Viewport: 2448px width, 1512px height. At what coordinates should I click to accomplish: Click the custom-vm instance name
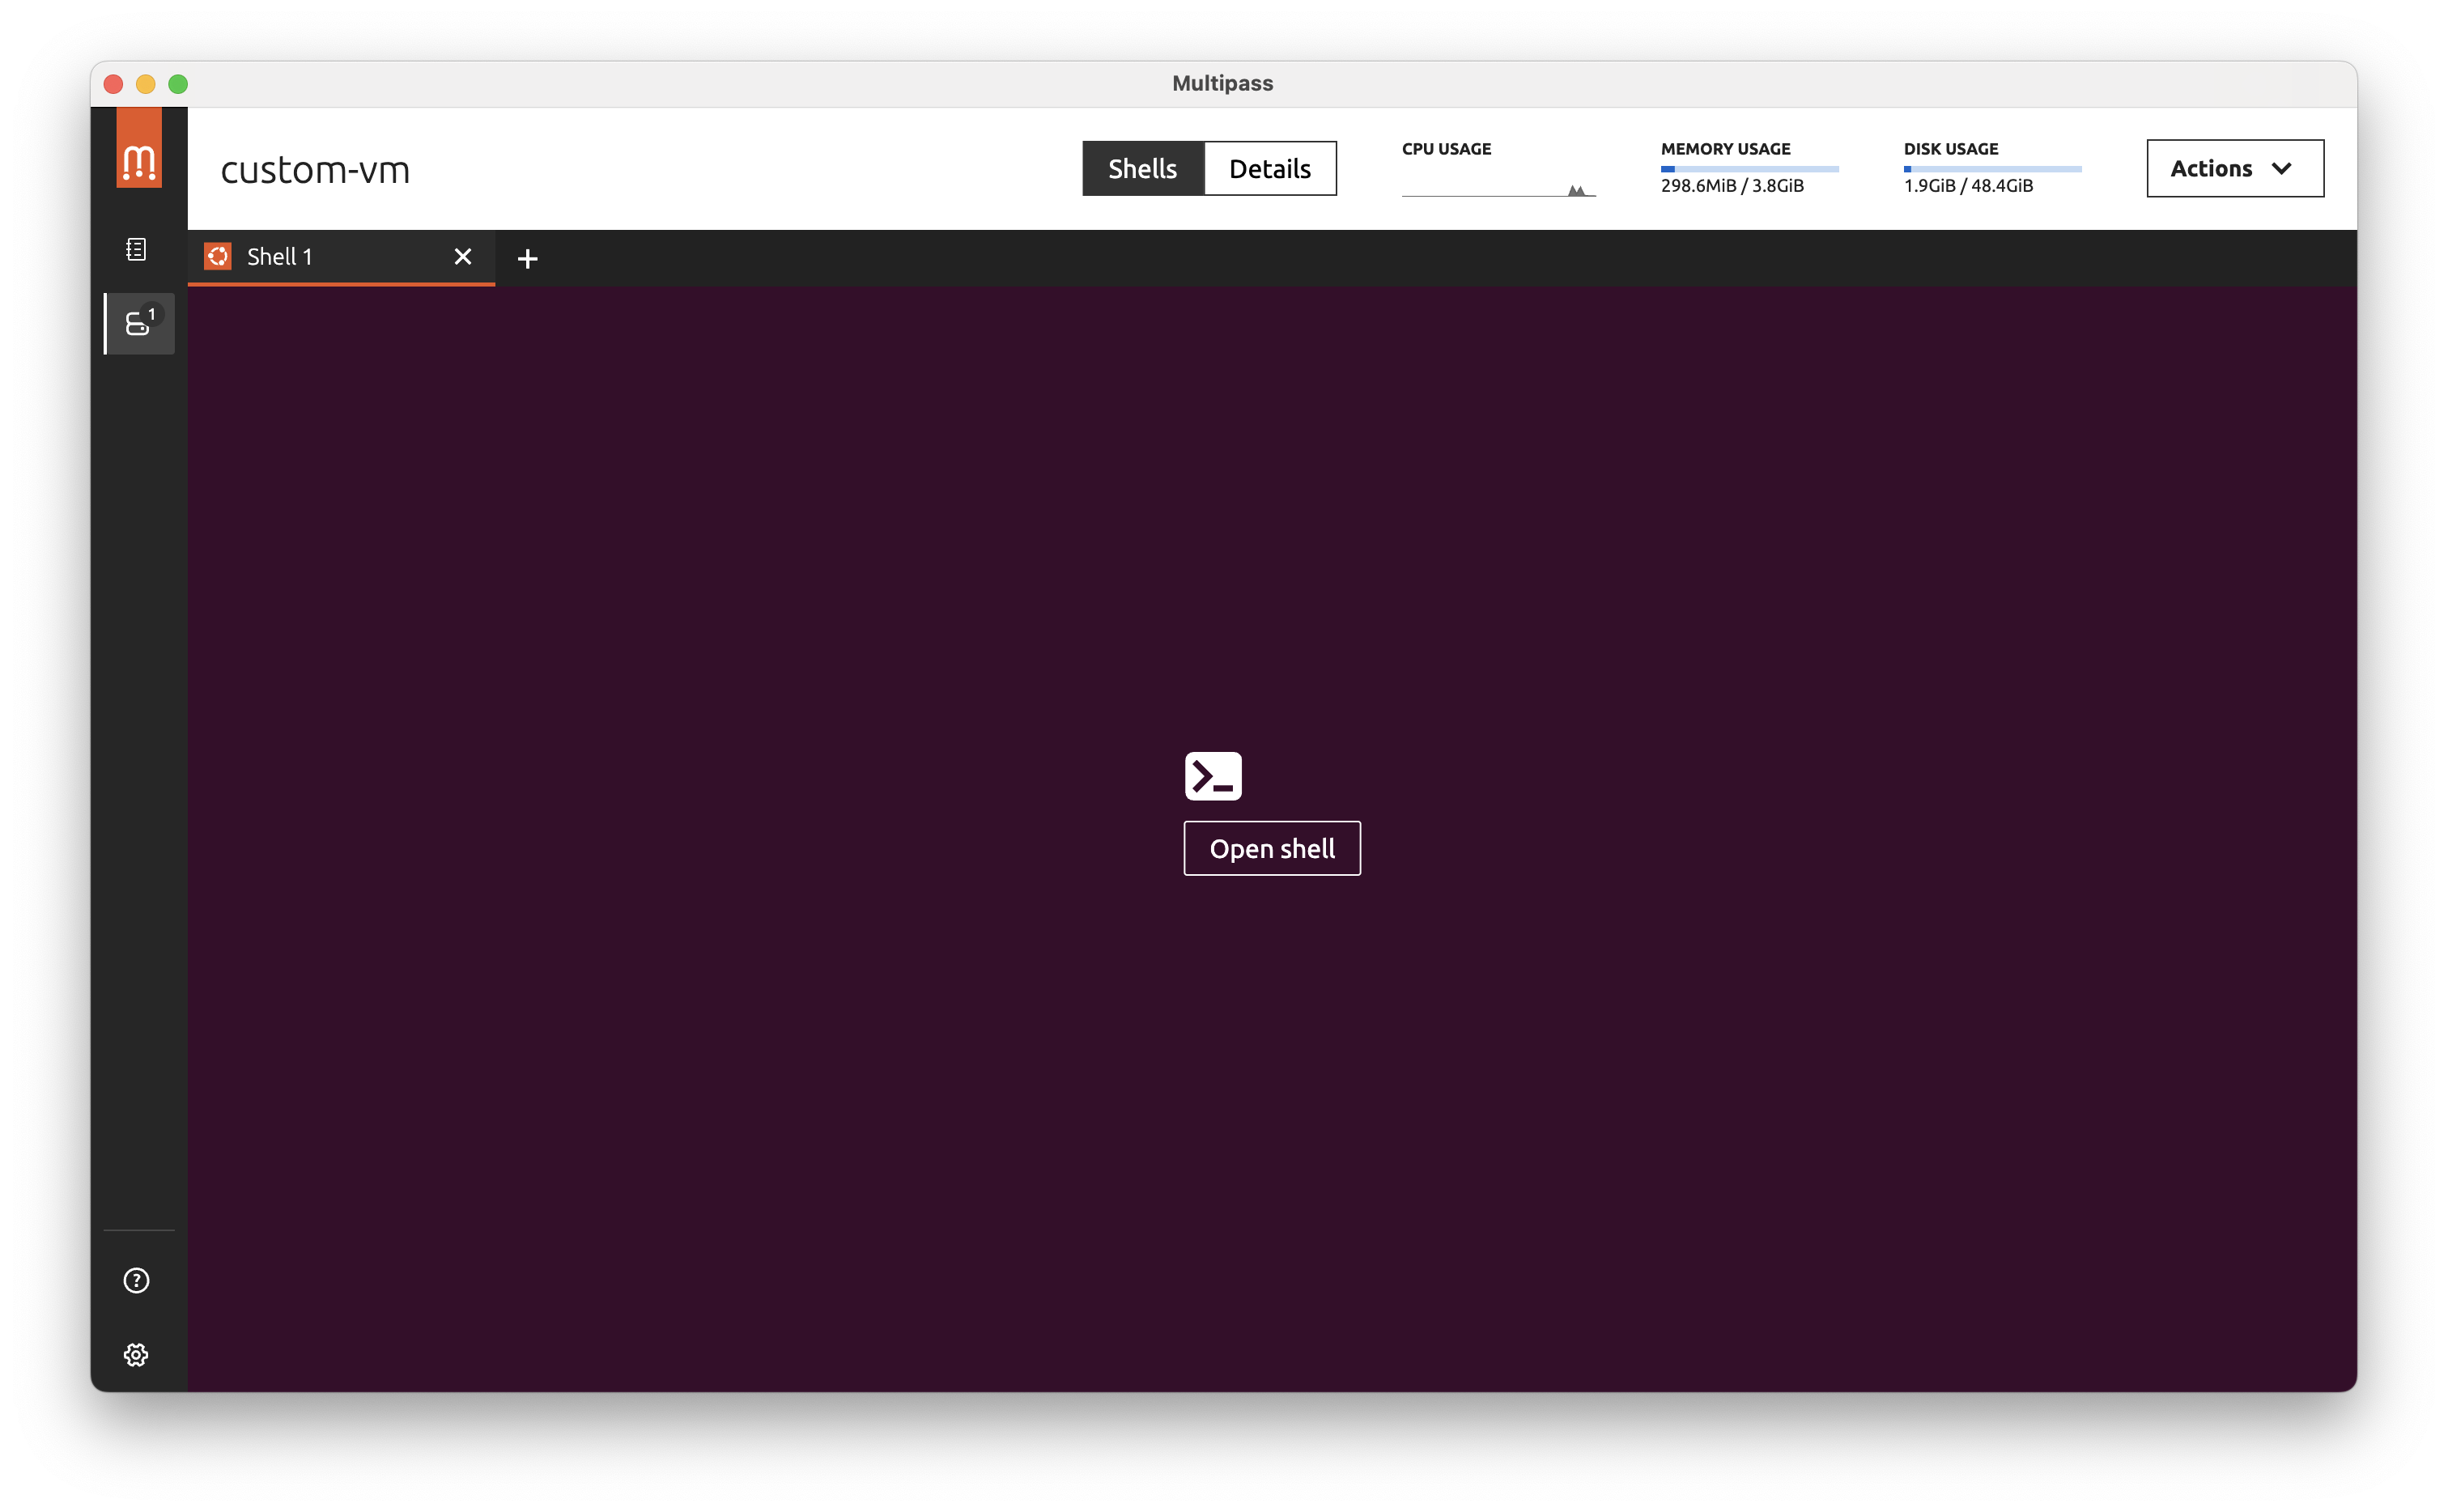click(315, 170)
